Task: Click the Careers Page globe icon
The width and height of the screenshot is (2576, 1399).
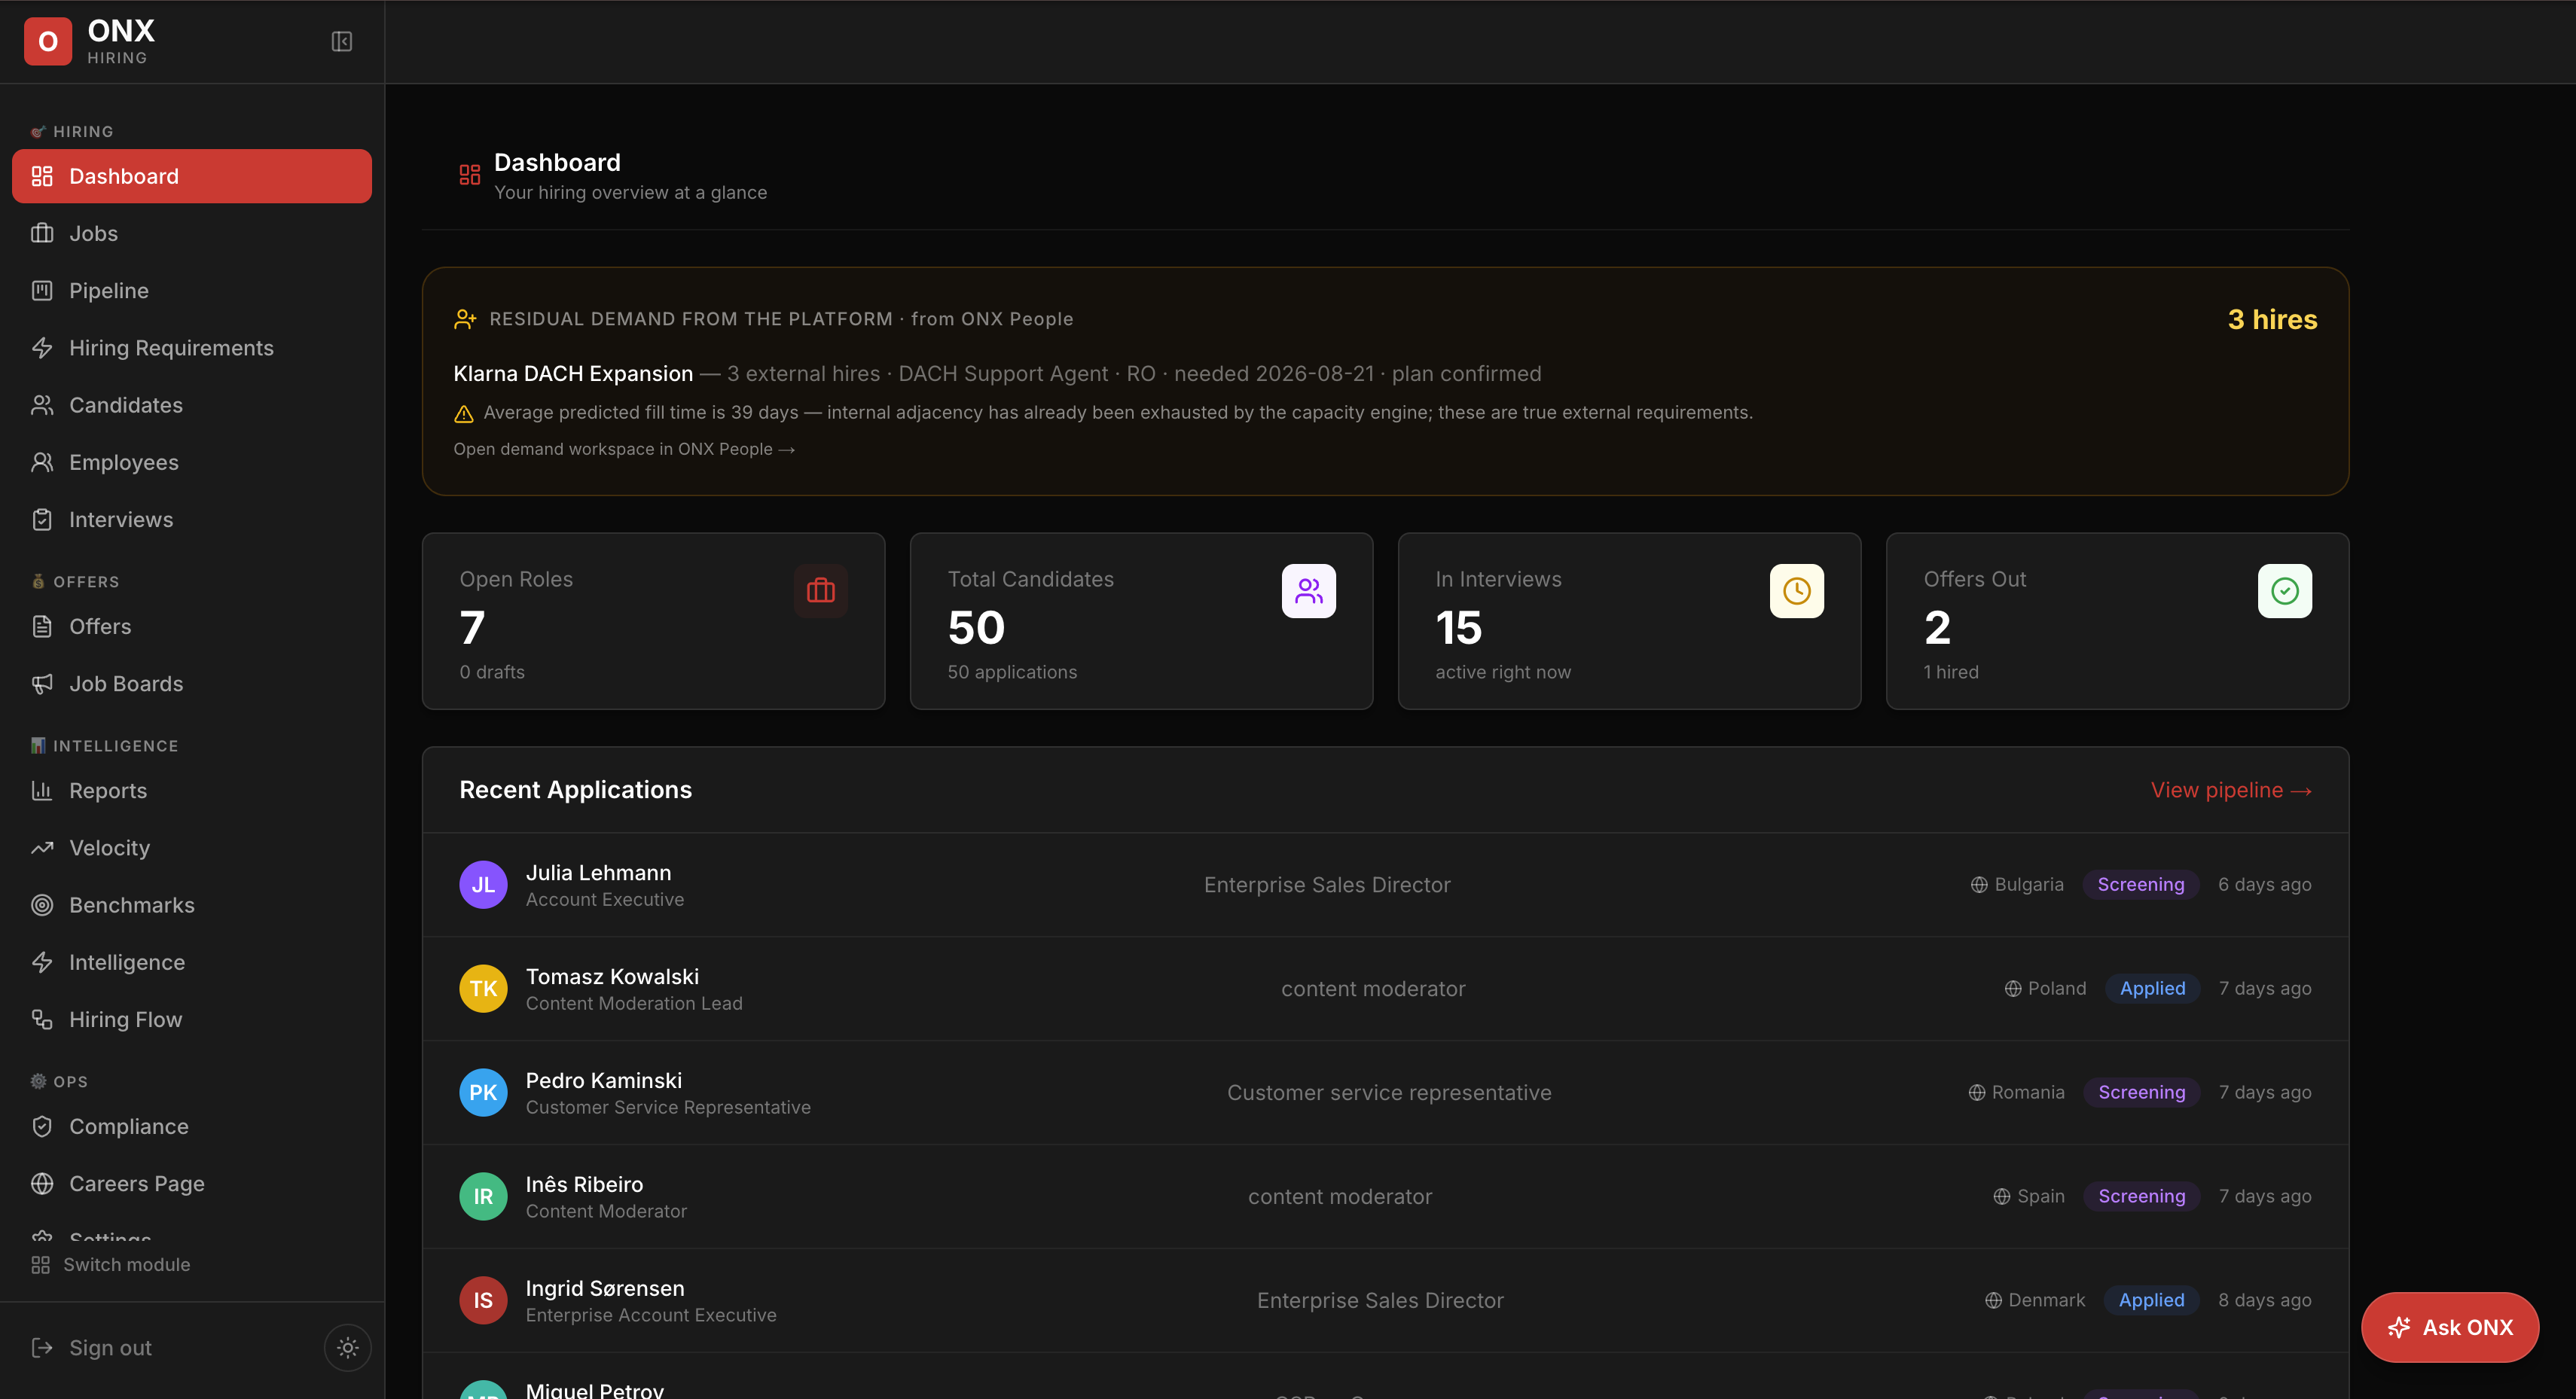Action: pyautogui.click(x=42, y=1183)
